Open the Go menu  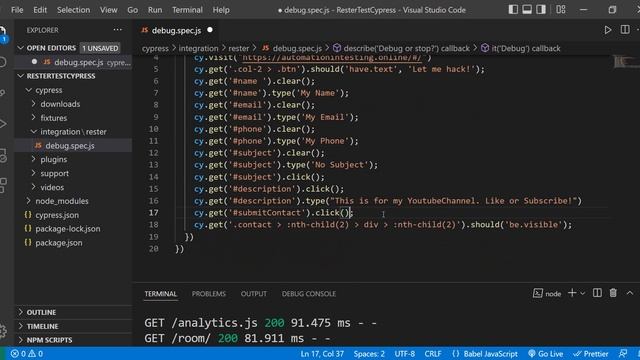tap(132, 10)
